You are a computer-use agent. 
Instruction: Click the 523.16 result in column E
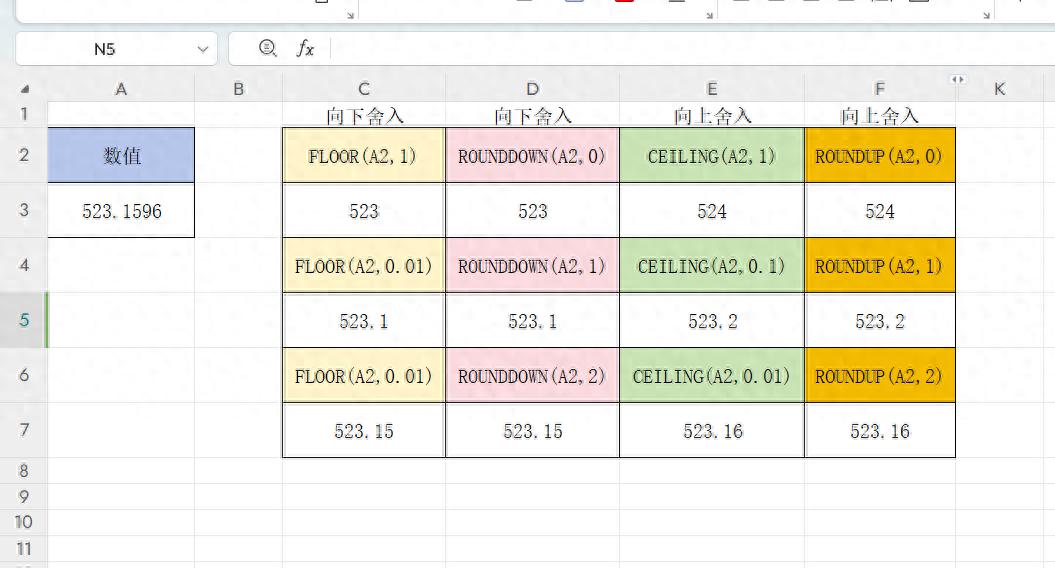pyautogui.click(x=712, y=430)
